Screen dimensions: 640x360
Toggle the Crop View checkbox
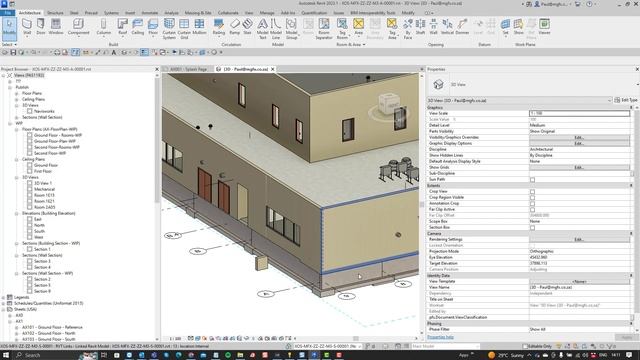point(532,191)
